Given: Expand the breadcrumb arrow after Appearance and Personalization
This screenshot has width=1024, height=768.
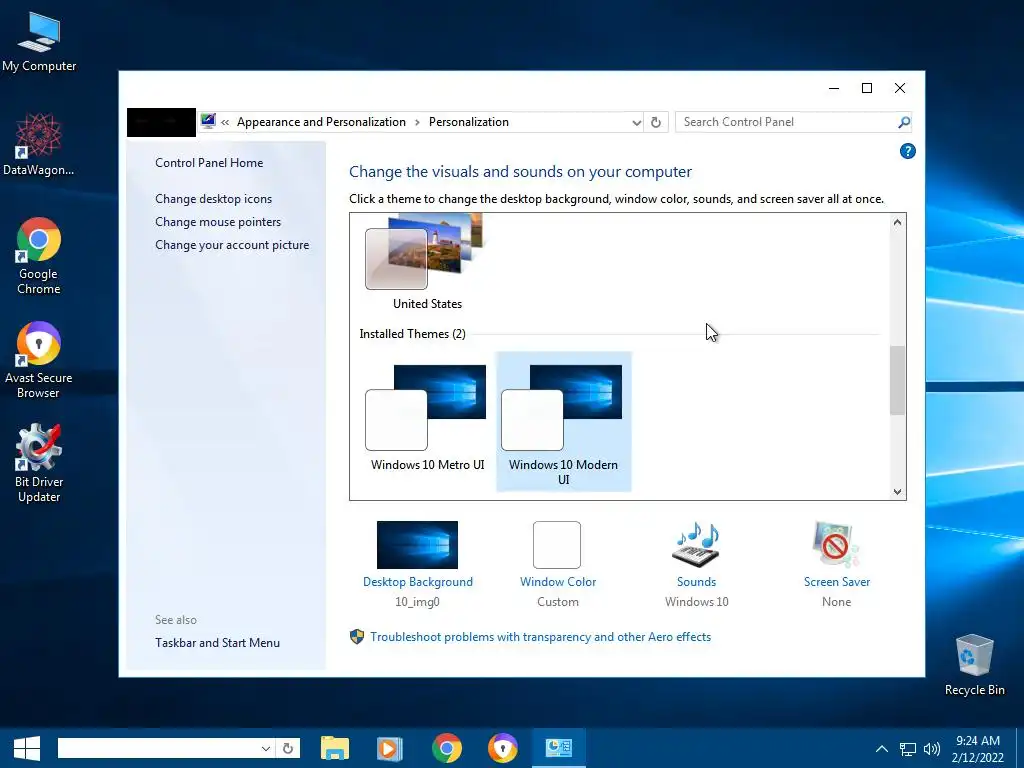Looking at the screenshot, I should (417, 122).
